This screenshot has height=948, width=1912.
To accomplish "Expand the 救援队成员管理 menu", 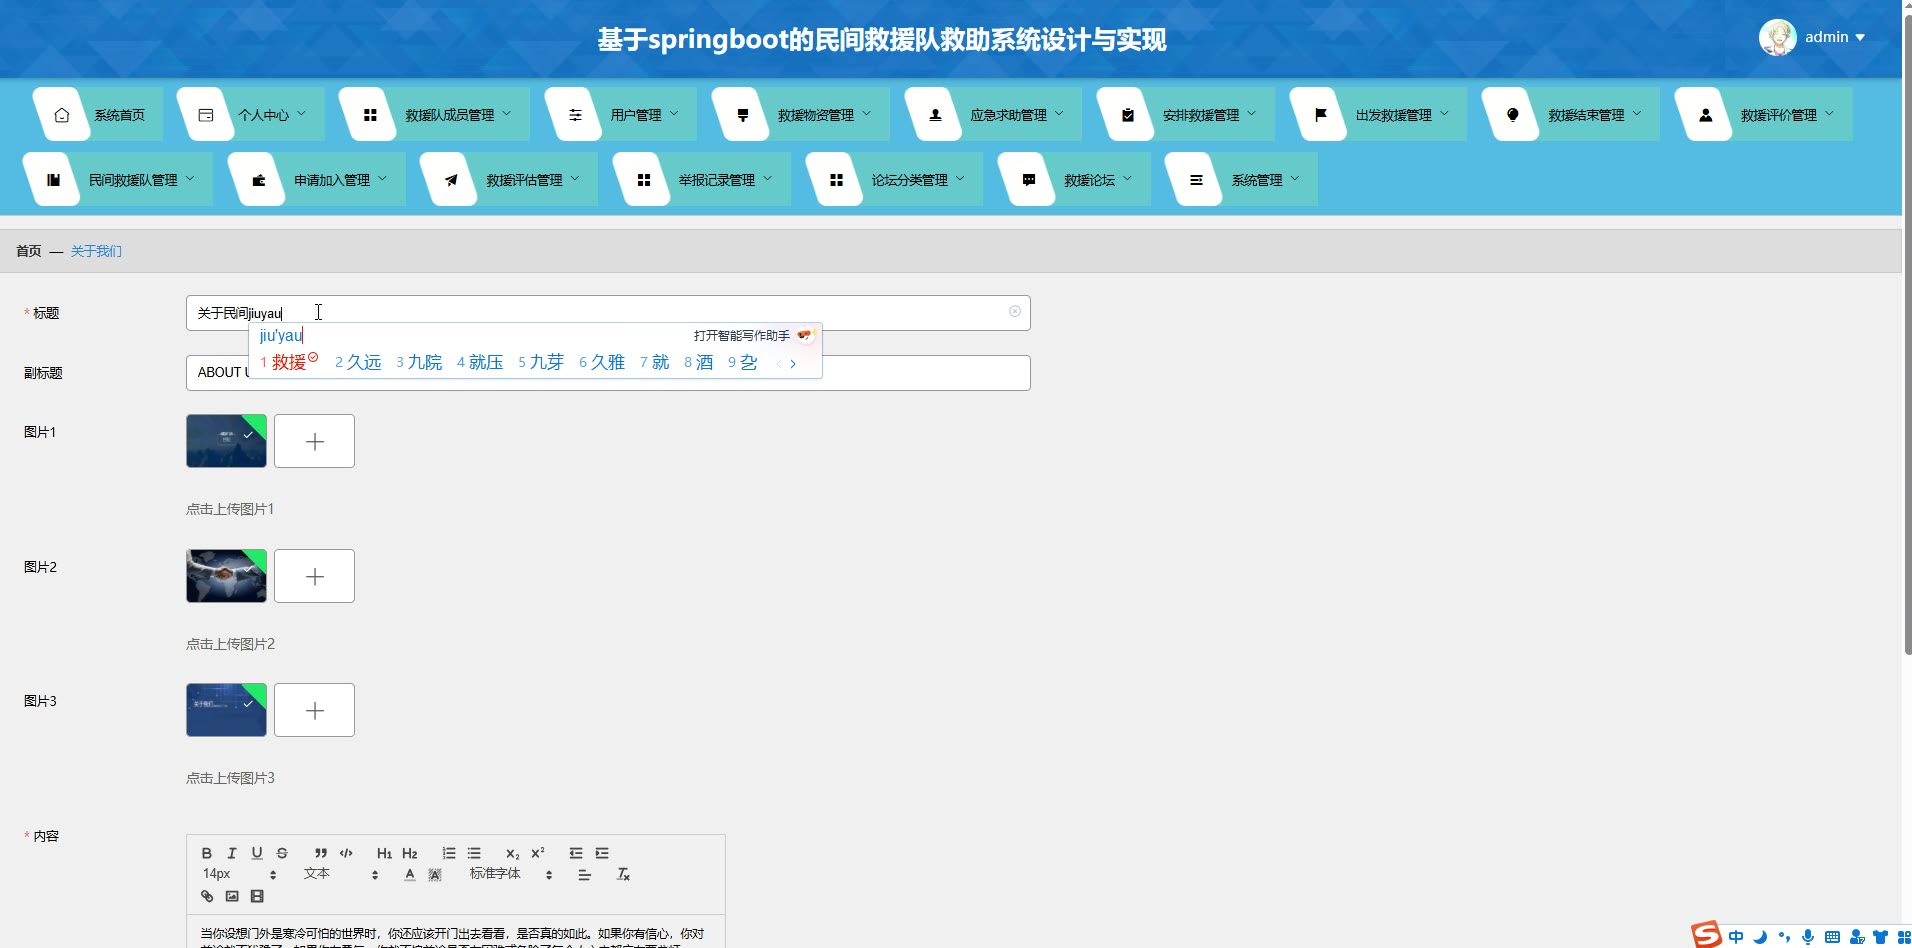I will (435, 114).
